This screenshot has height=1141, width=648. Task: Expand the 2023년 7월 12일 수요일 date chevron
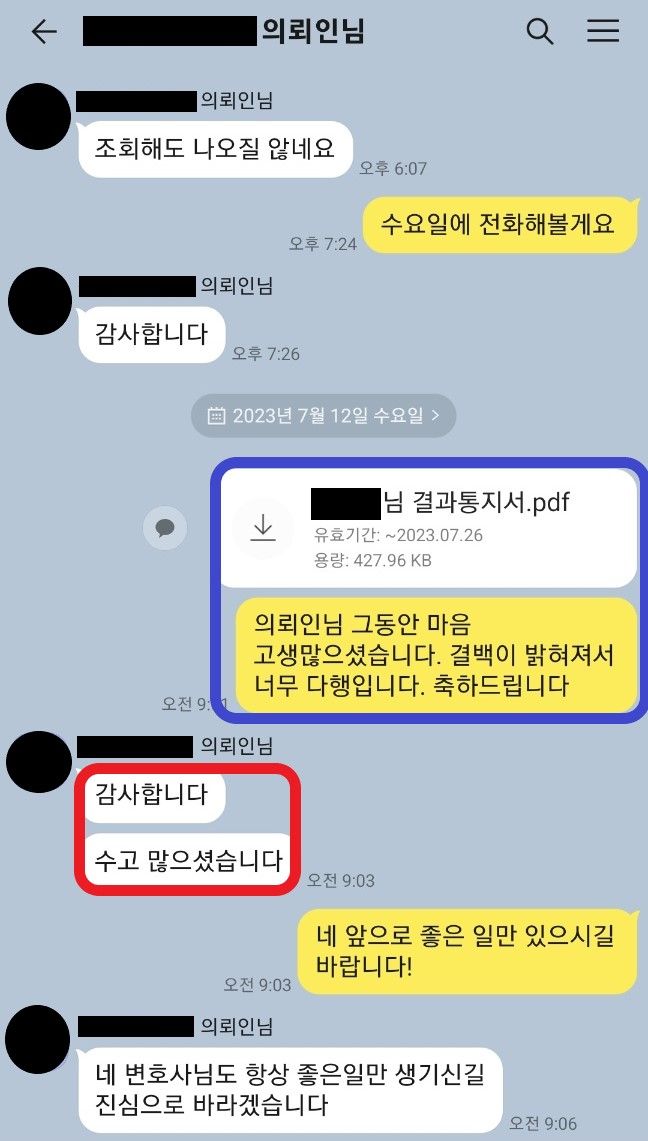tap(436, 416)
